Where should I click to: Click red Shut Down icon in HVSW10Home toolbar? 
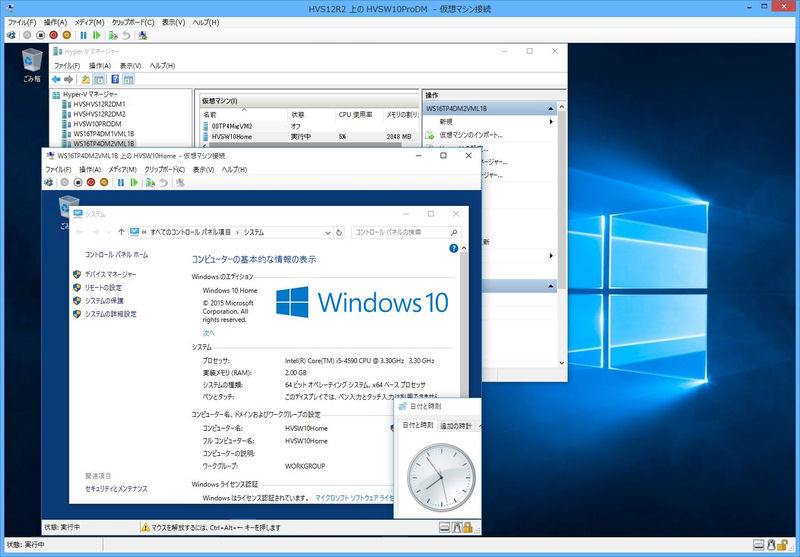(91, 182)
